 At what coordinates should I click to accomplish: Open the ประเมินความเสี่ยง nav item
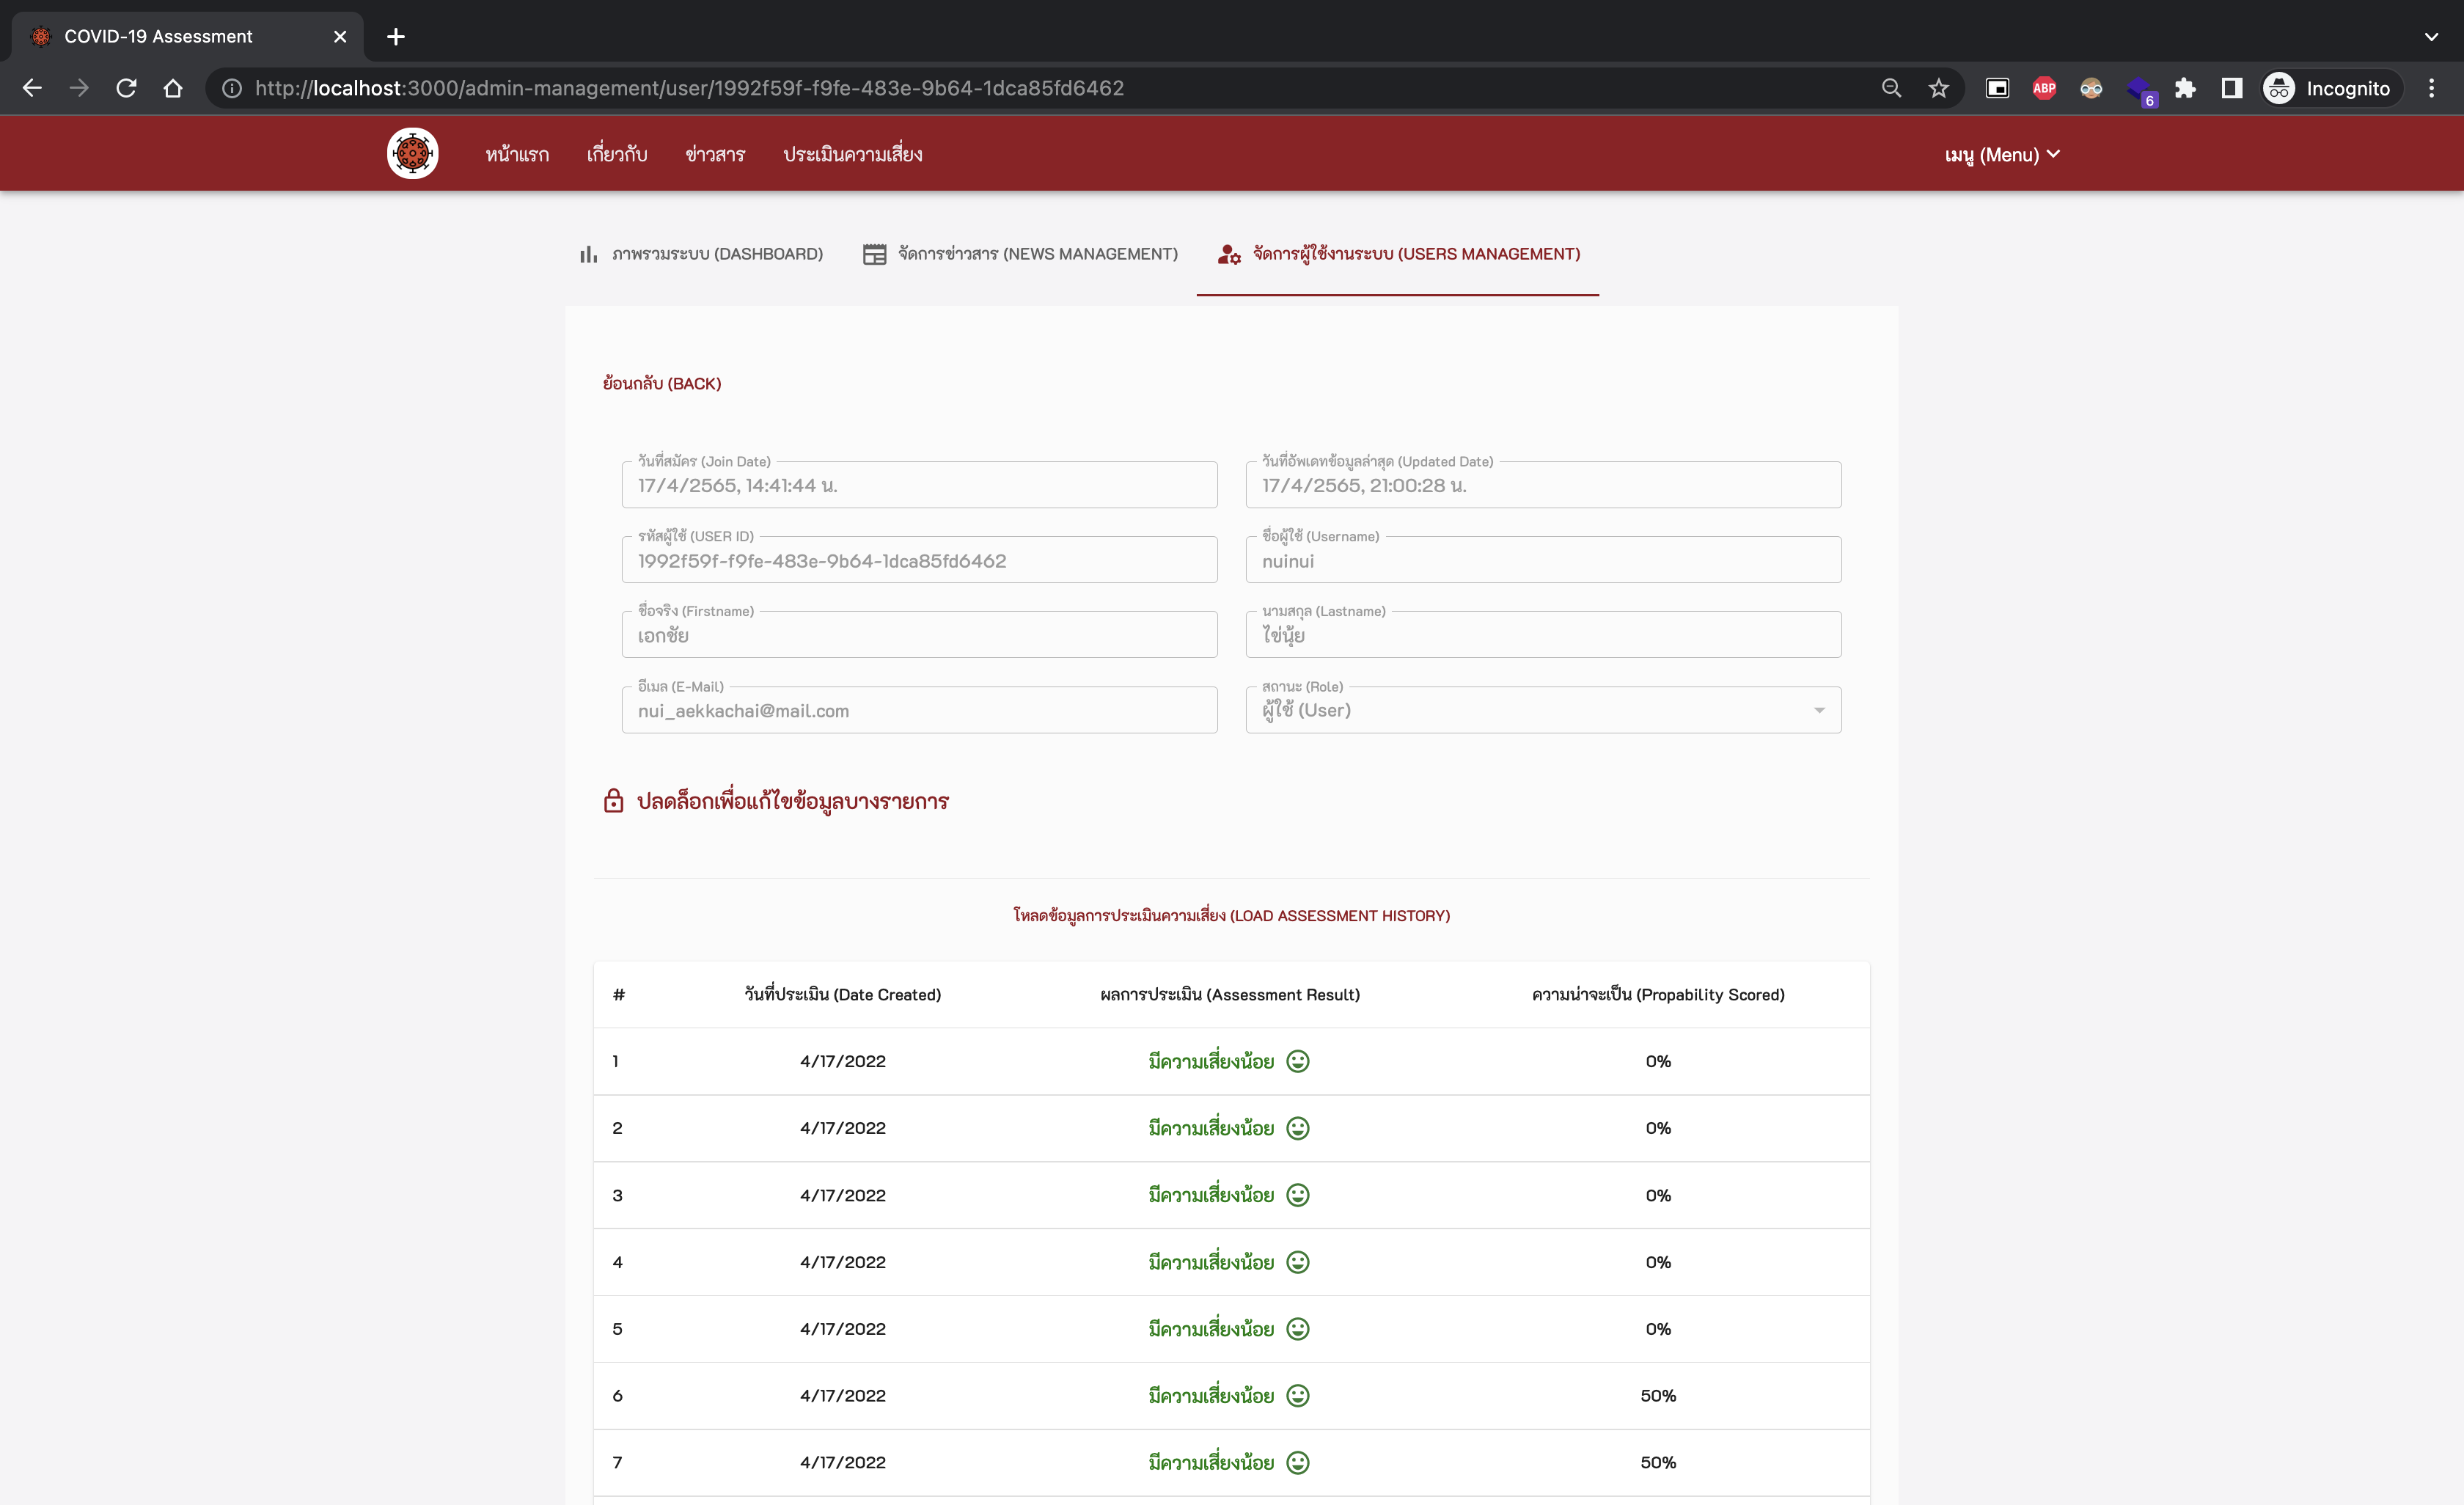(x=853, y=154)
